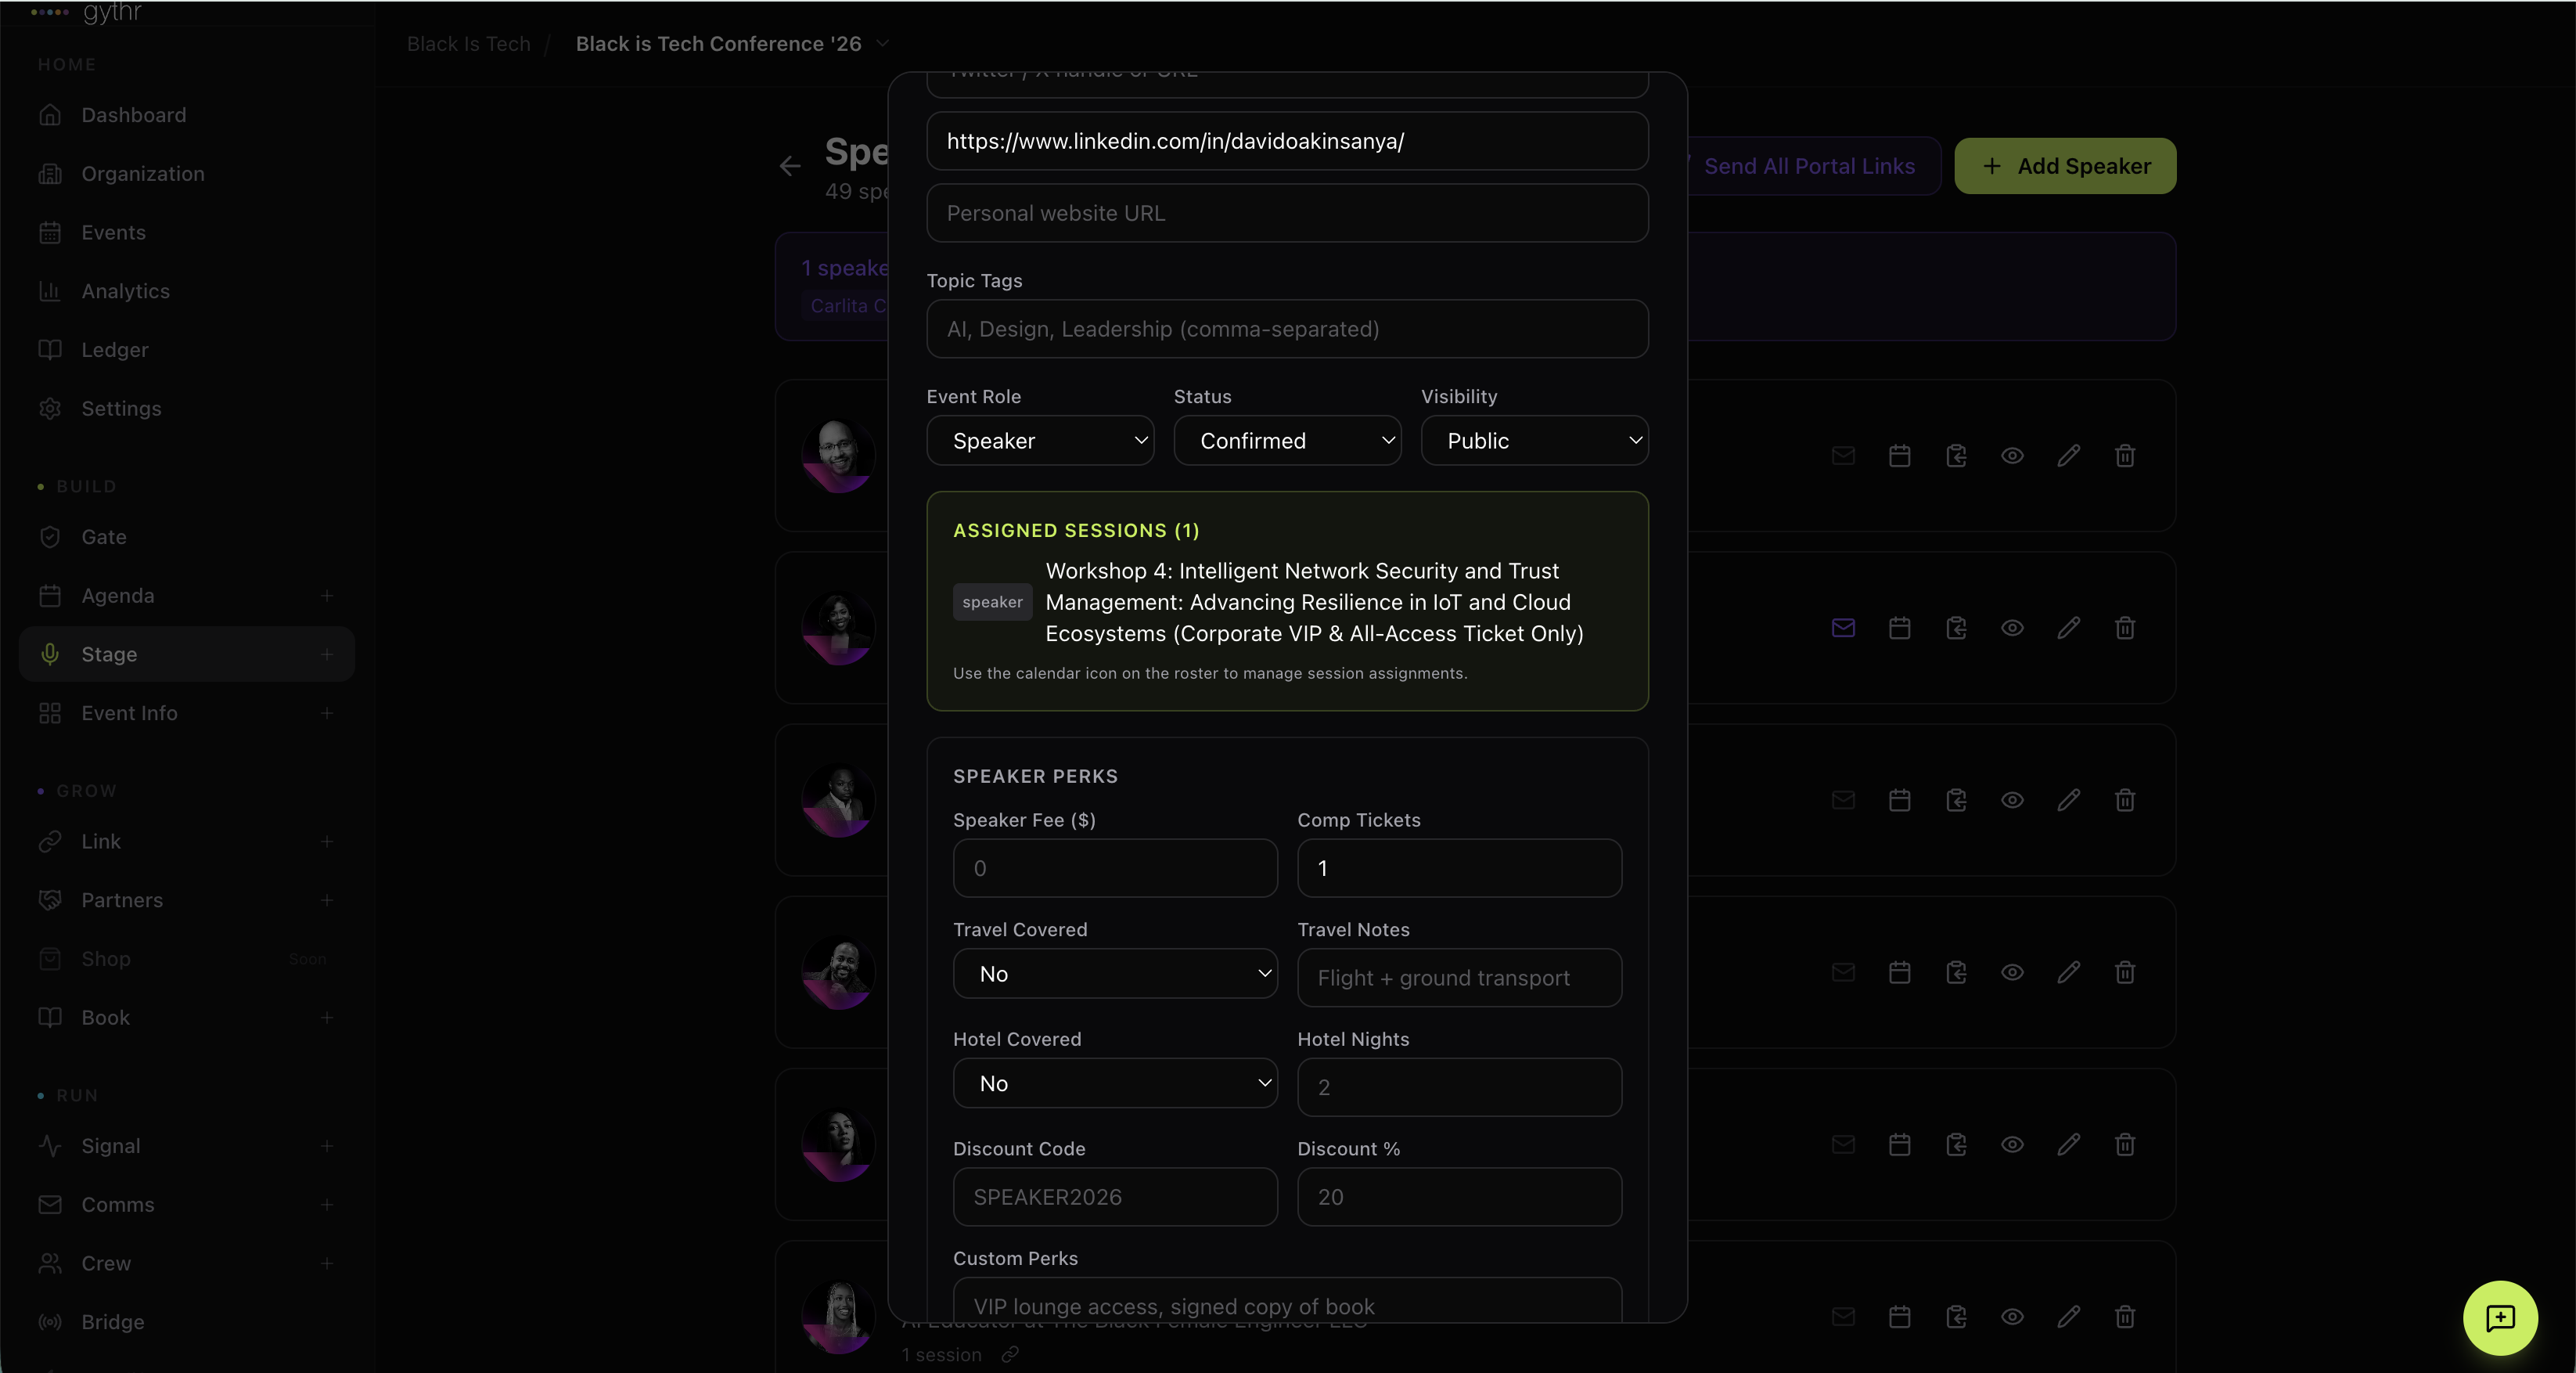2576x1373 pixels.
Task: Expand the Black is Tech Conference '26 selector
Action: [882, 43]
